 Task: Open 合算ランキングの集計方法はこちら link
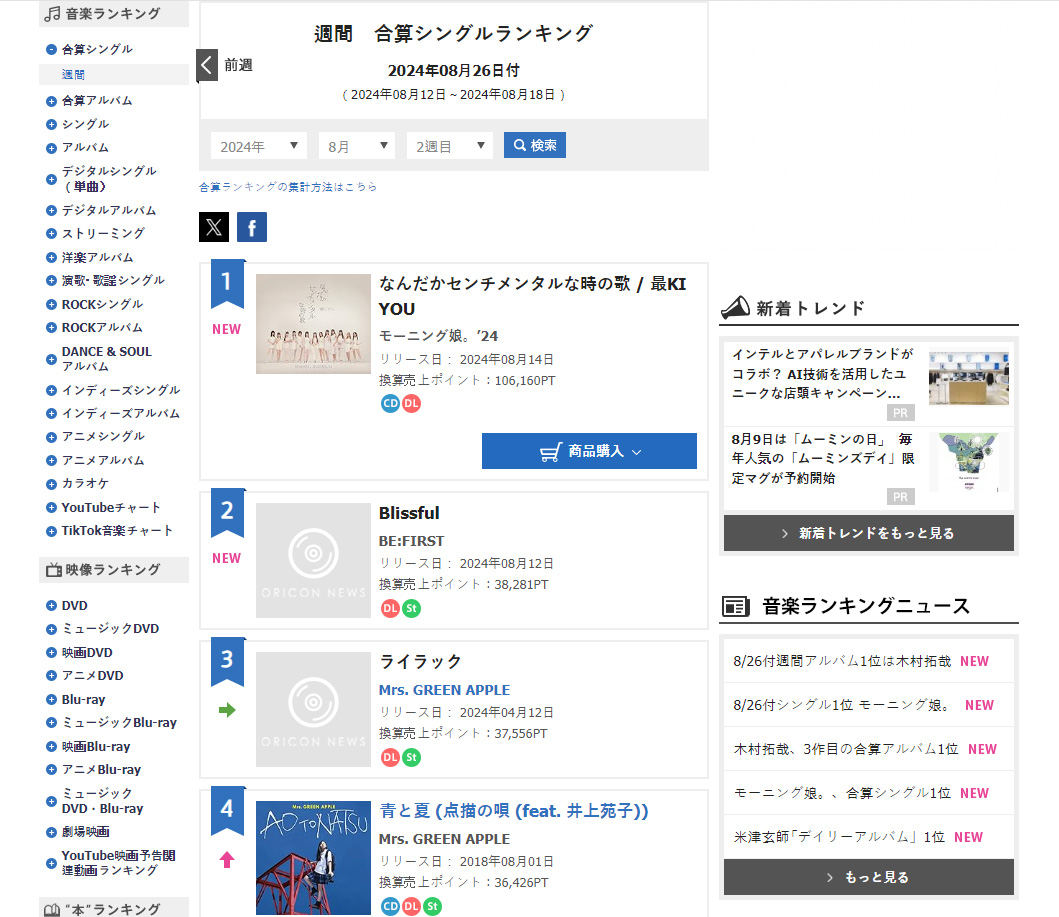[x=288, y=187]
